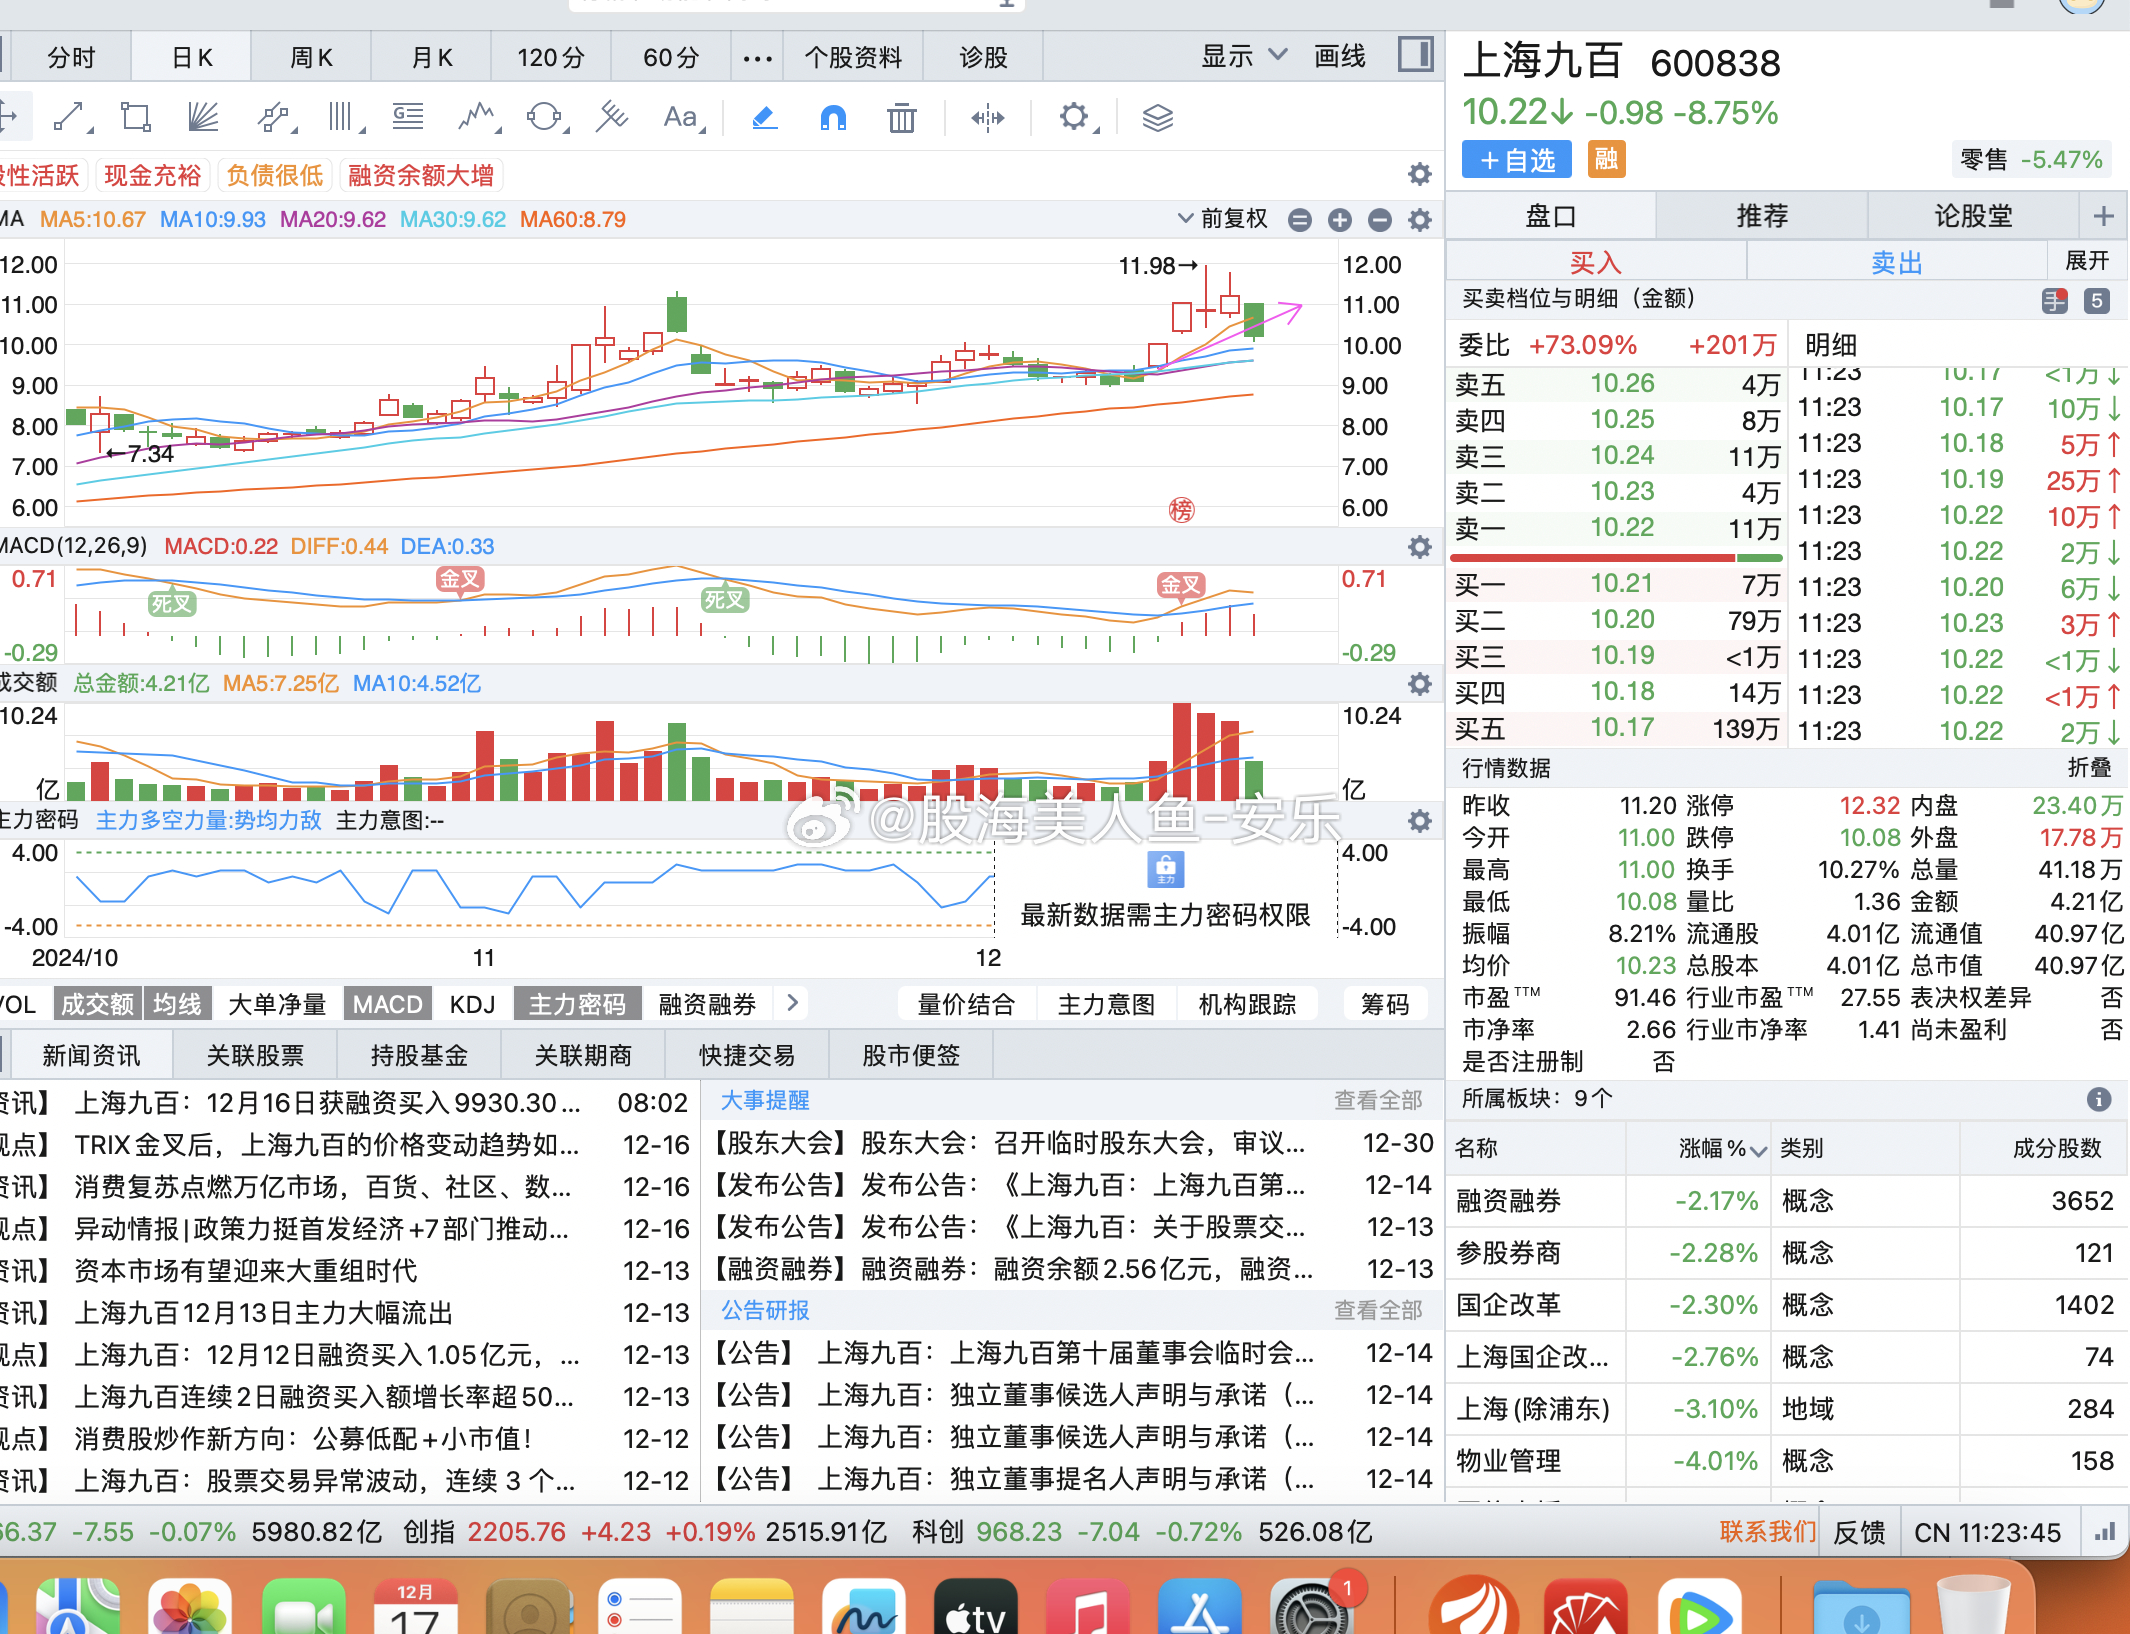Select the wave line drawing tool

pyautogui.click(x=478, y=118)
